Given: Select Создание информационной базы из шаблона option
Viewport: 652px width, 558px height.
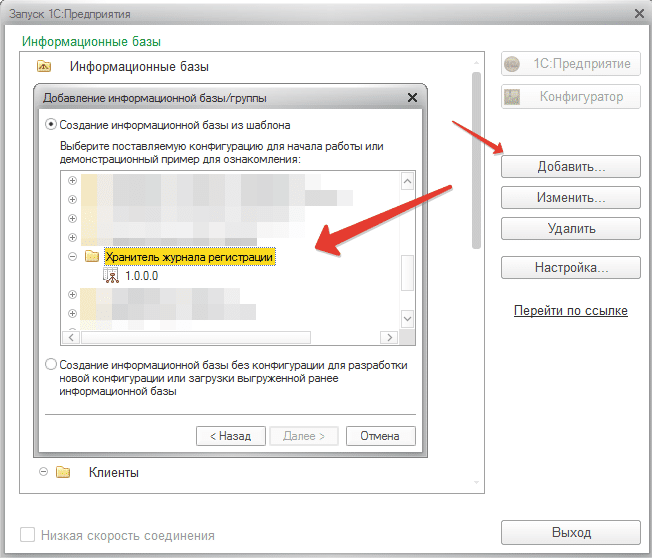Looking at the screenshot, I should [52, 125].
